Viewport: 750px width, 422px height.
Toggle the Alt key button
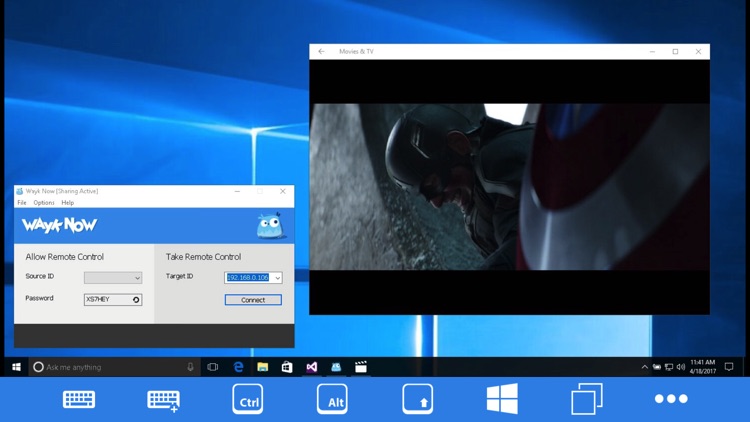pyautogui.click(x=332, y=399)
